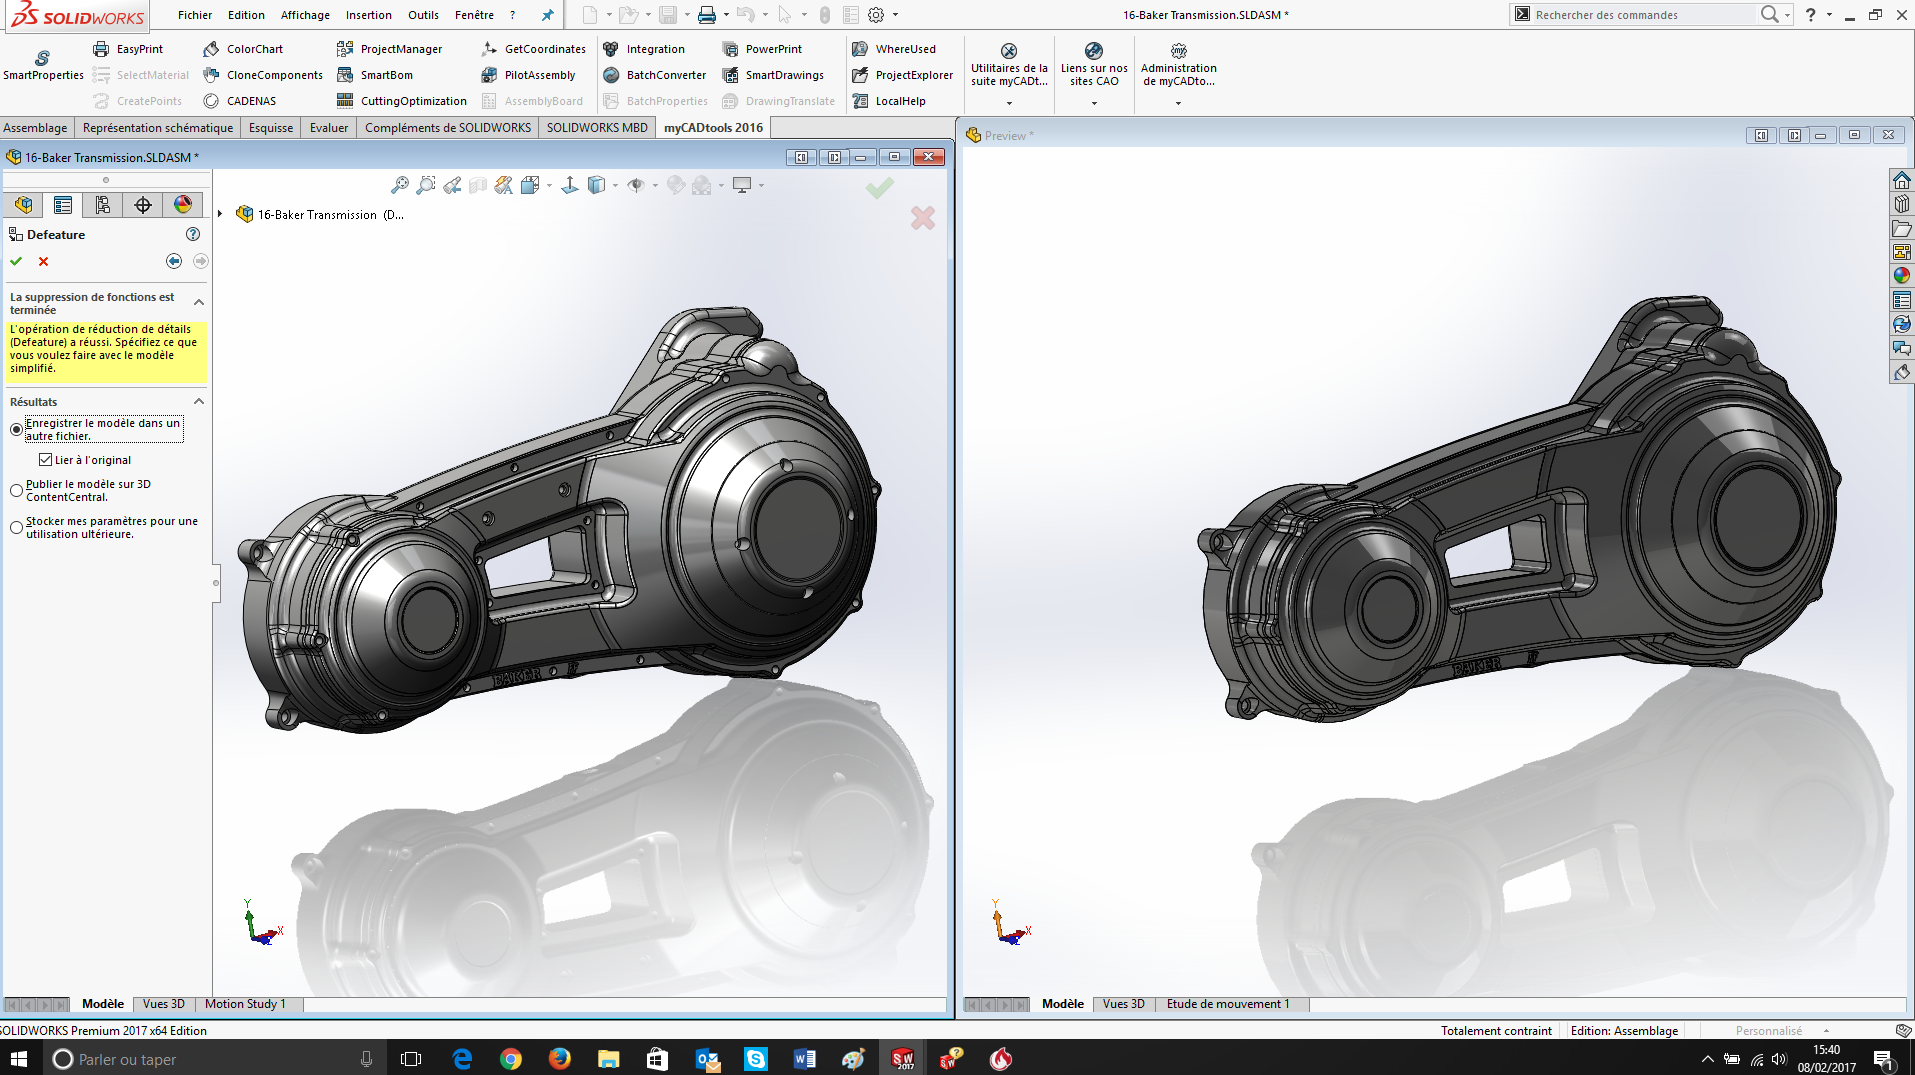
Task: Switch to the PropertyManager tab icon
Action: click(63, 205)
